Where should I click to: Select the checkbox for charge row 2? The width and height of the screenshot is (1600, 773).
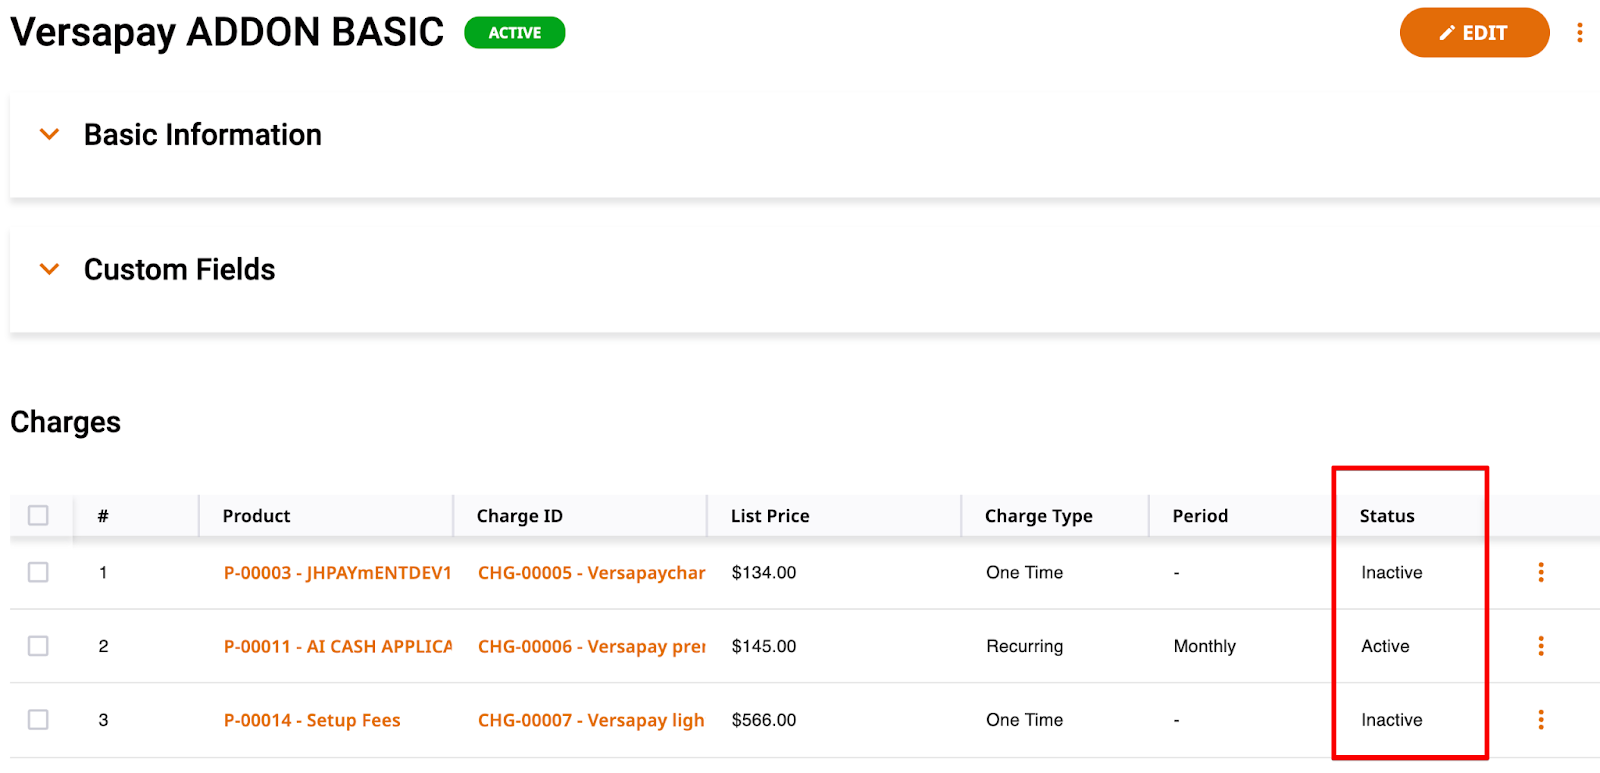(x=38, y=646)
